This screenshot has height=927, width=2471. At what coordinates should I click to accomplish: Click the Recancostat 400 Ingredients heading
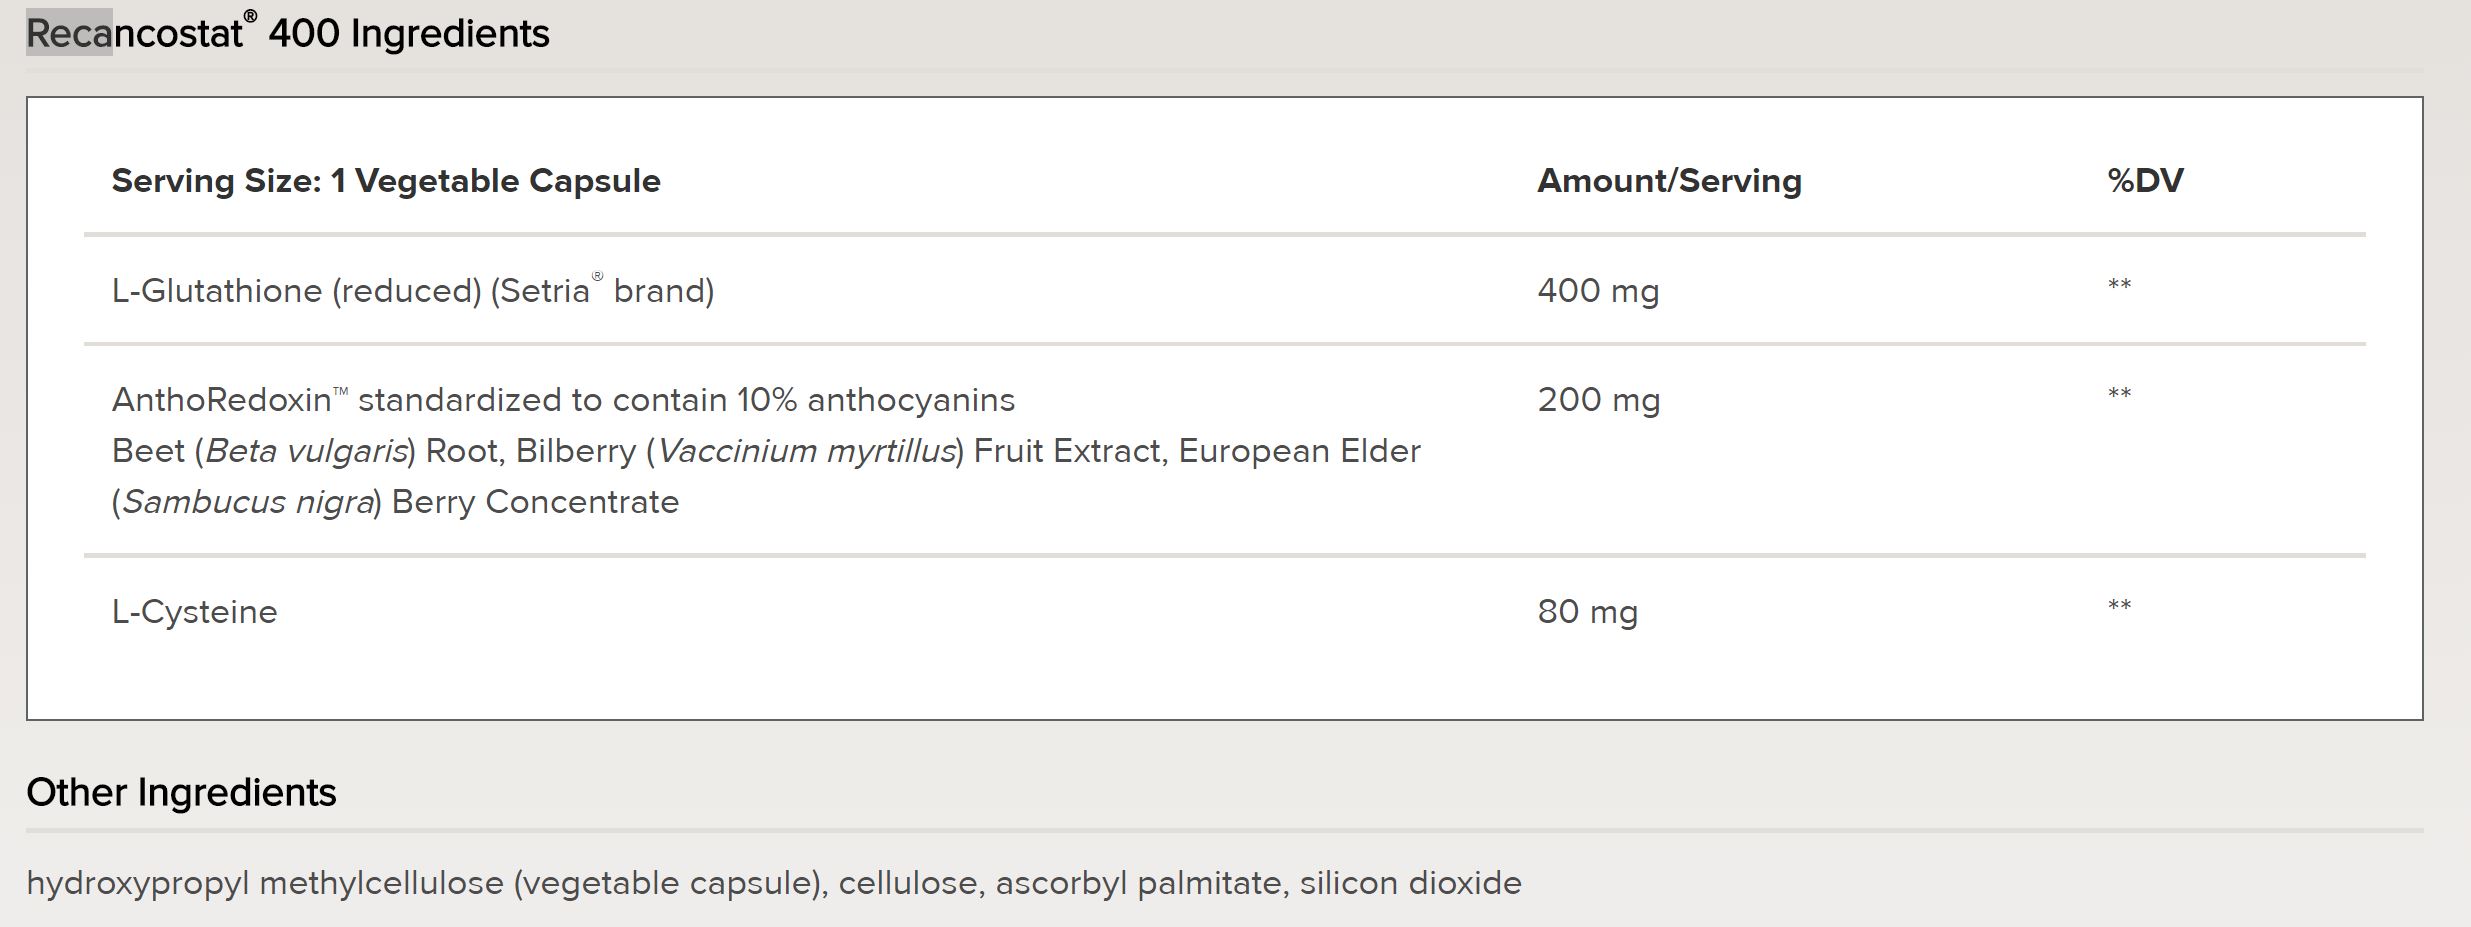[288, 33]
